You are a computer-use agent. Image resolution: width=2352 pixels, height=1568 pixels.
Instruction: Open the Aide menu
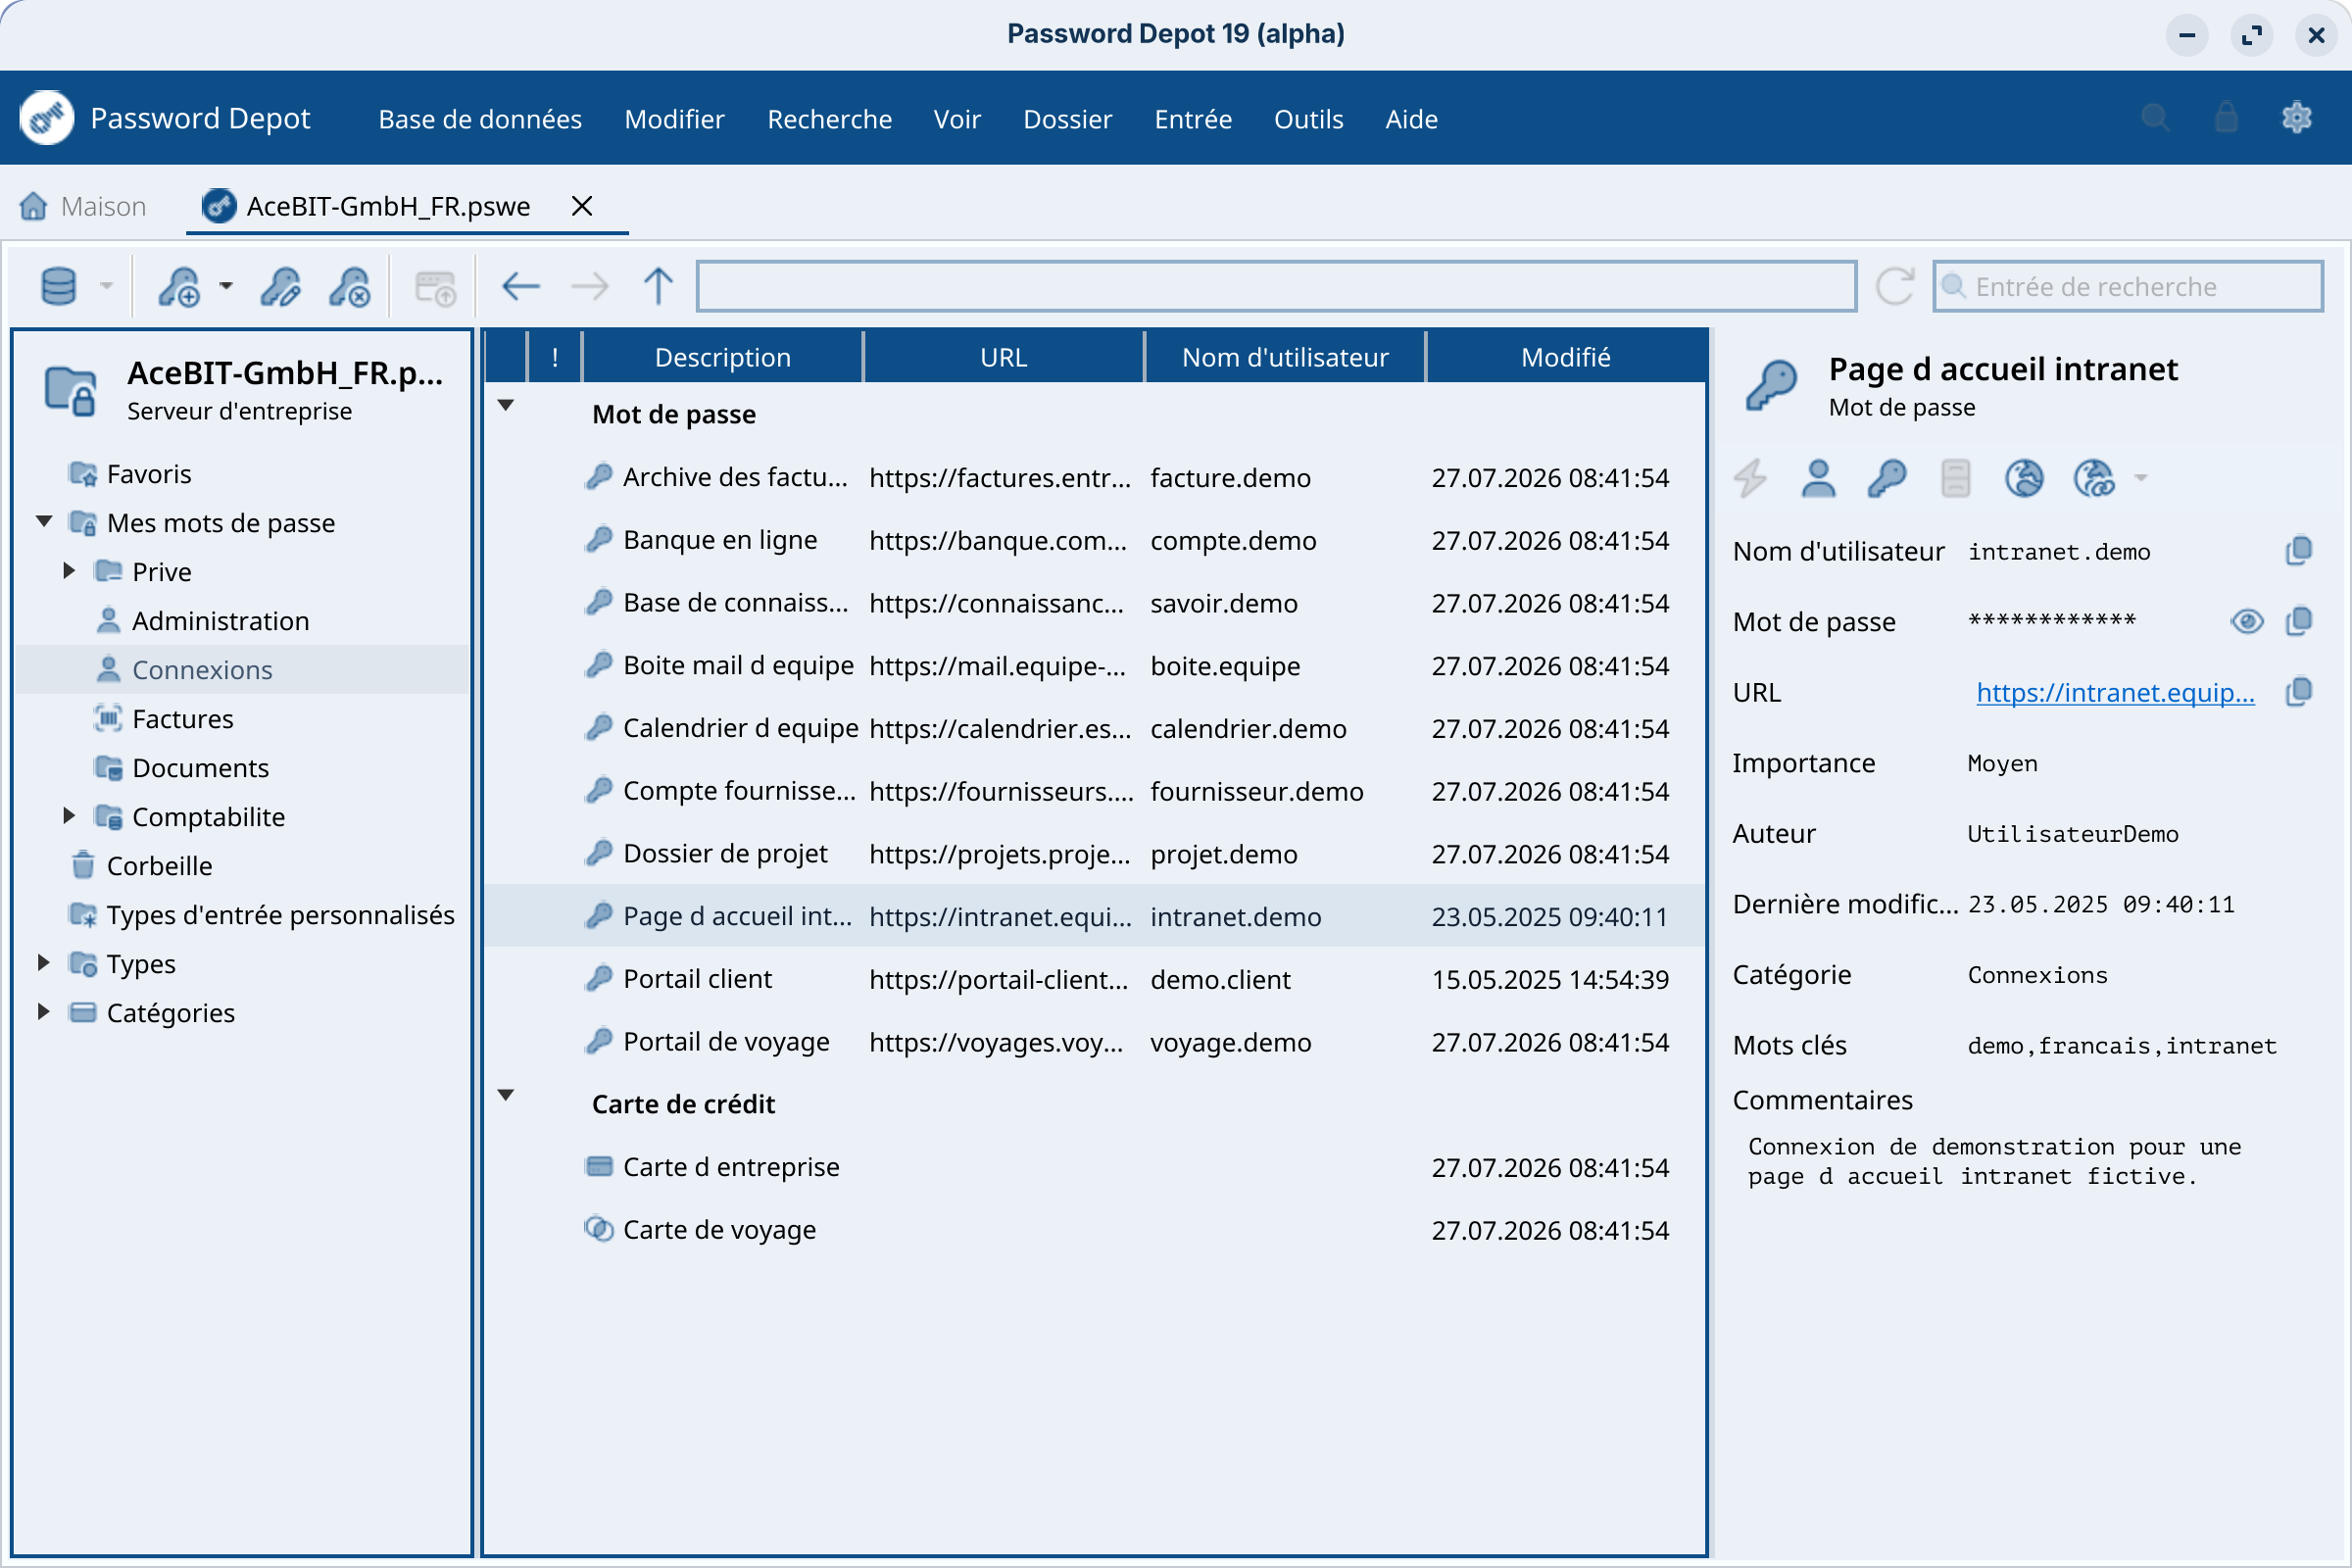[x=1411, y=119]
